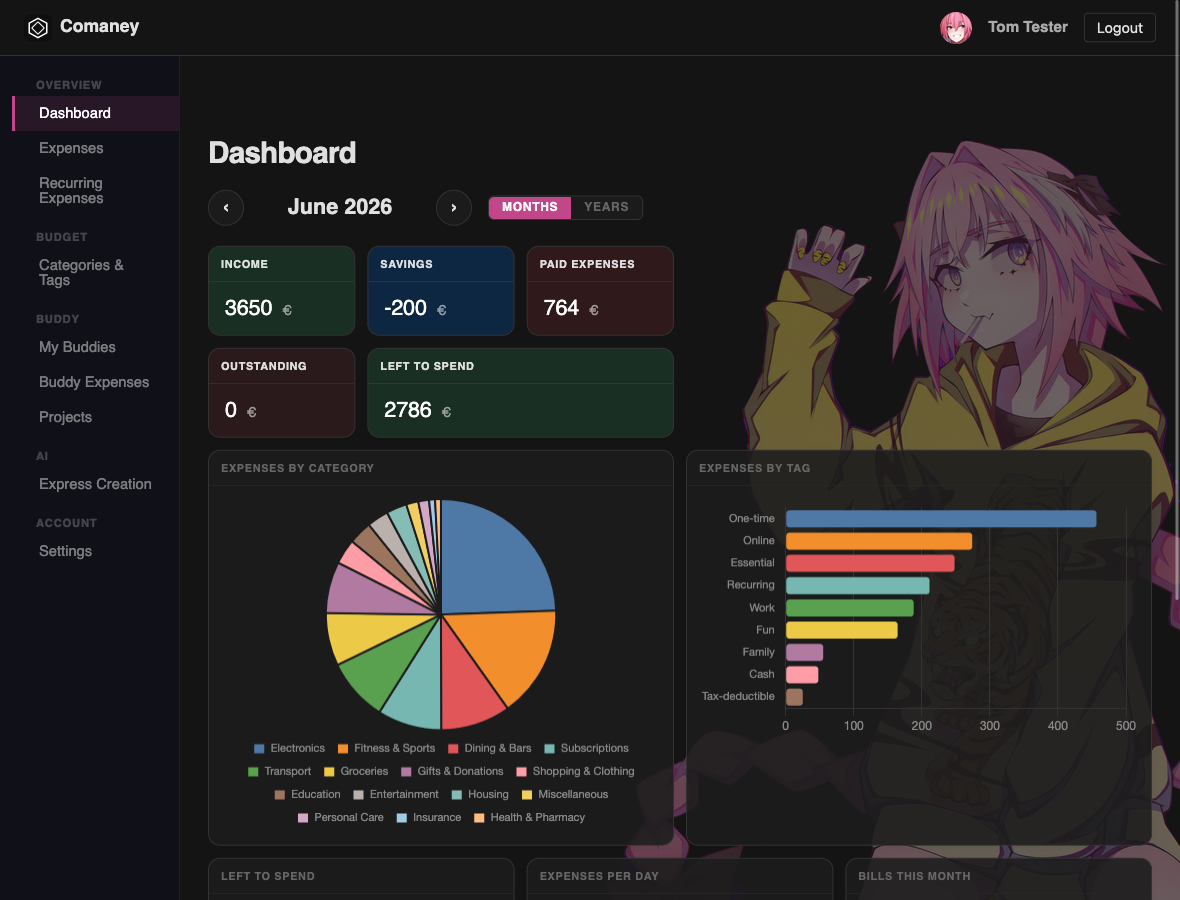This screenshot has width=1180, height=900.
Task: Click the page scrollbar on the right
Action: (1176, 301)
